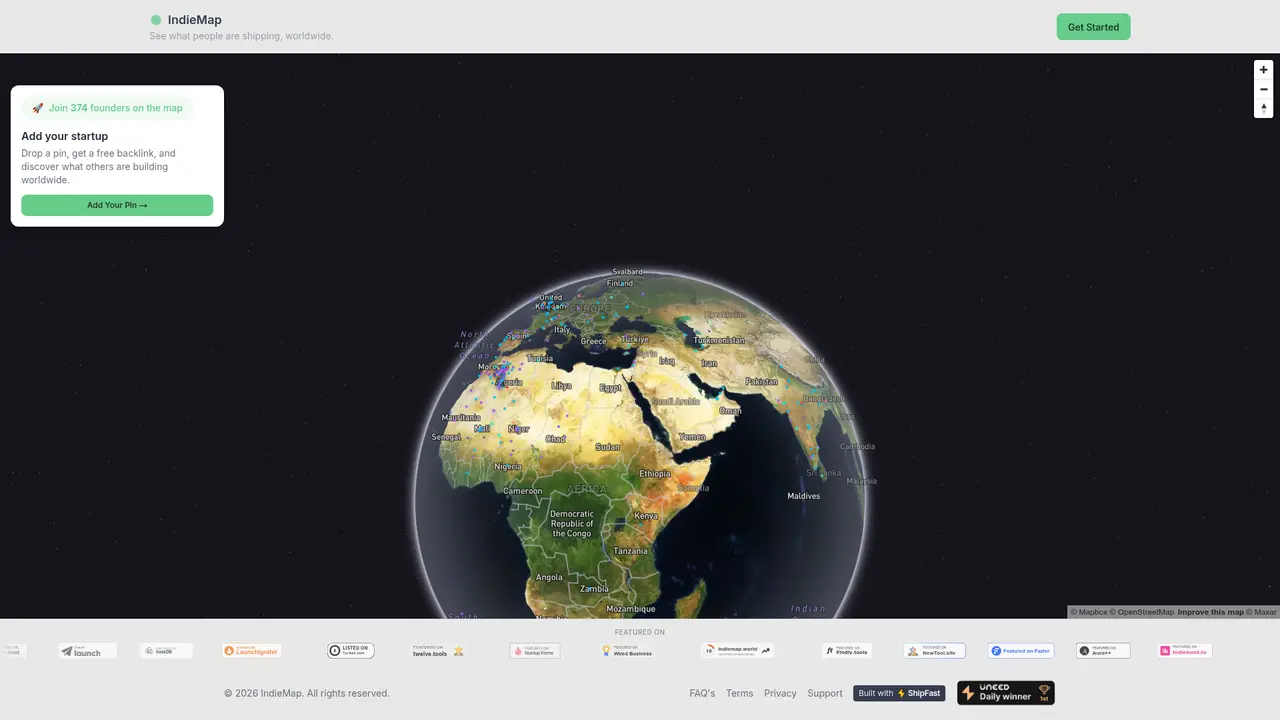The width and height of the screenshot is (1280, 720).
Task: Open the Uneed Daily winner badge
Action: [x=1005, y=693]
